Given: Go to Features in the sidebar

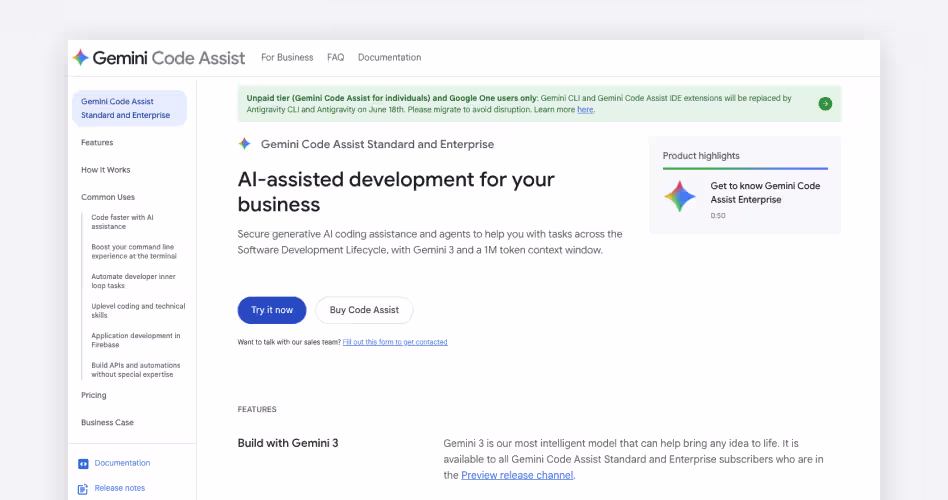Looking at the screenshot, I should coord(97,143).
